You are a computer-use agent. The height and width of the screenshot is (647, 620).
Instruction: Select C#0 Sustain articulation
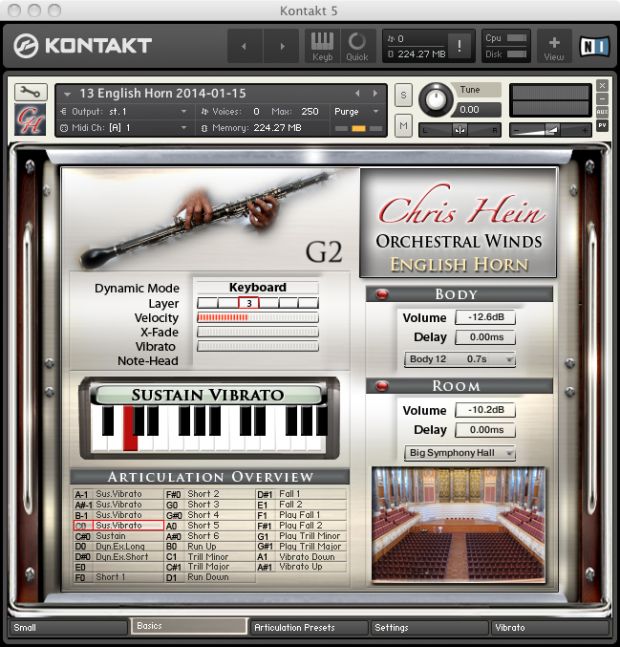tap(118, 536)
